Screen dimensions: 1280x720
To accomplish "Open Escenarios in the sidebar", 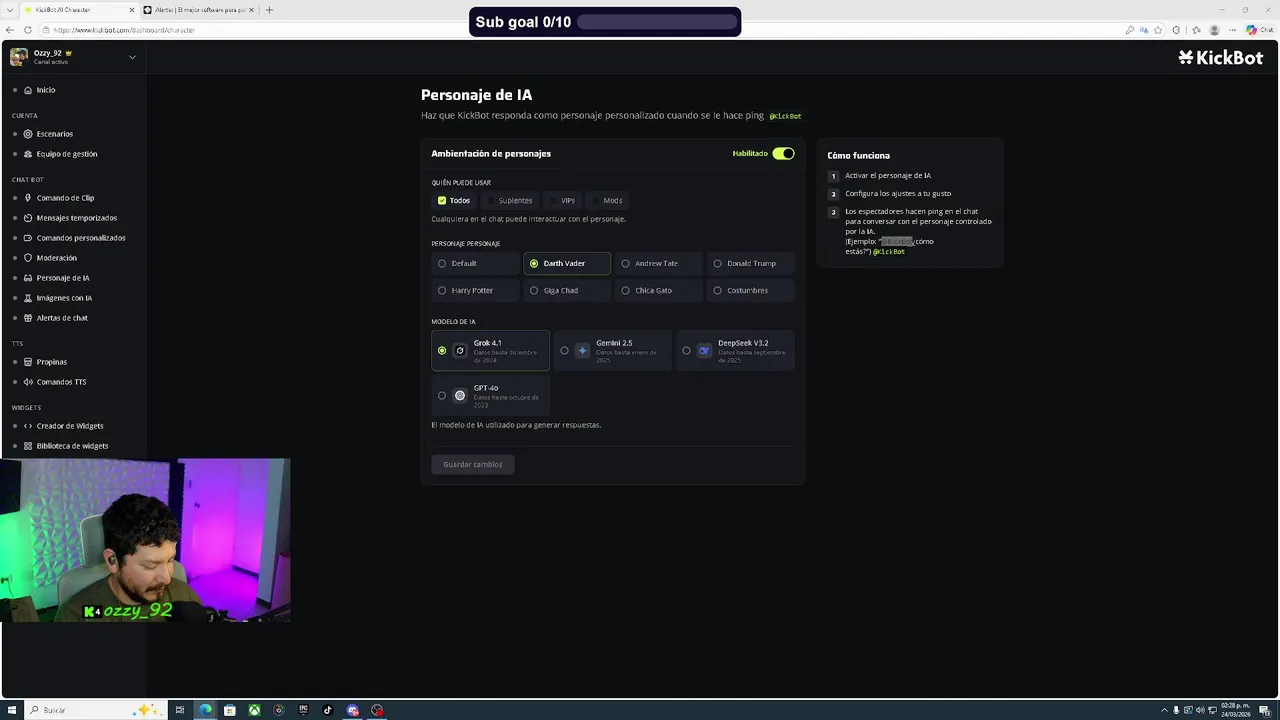I will (x=54, y=134).
